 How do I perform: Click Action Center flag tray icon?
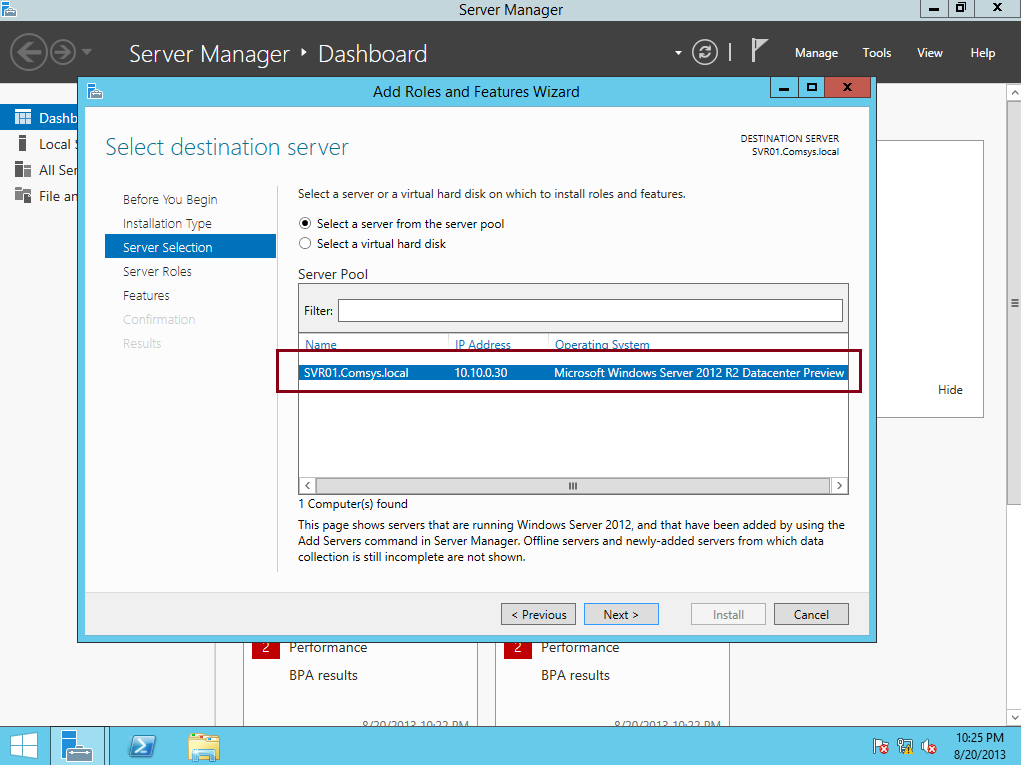click(x=880, y=746)
